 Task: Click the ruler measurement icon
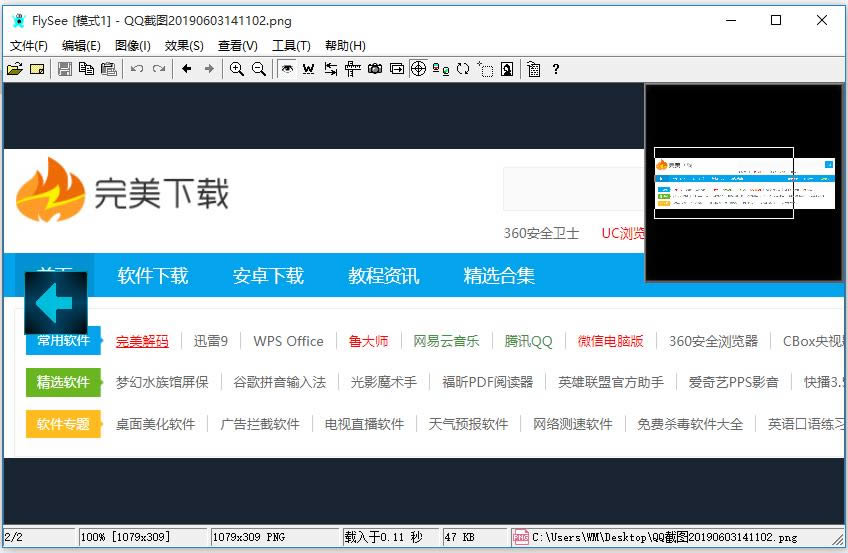tap(353, 69)
